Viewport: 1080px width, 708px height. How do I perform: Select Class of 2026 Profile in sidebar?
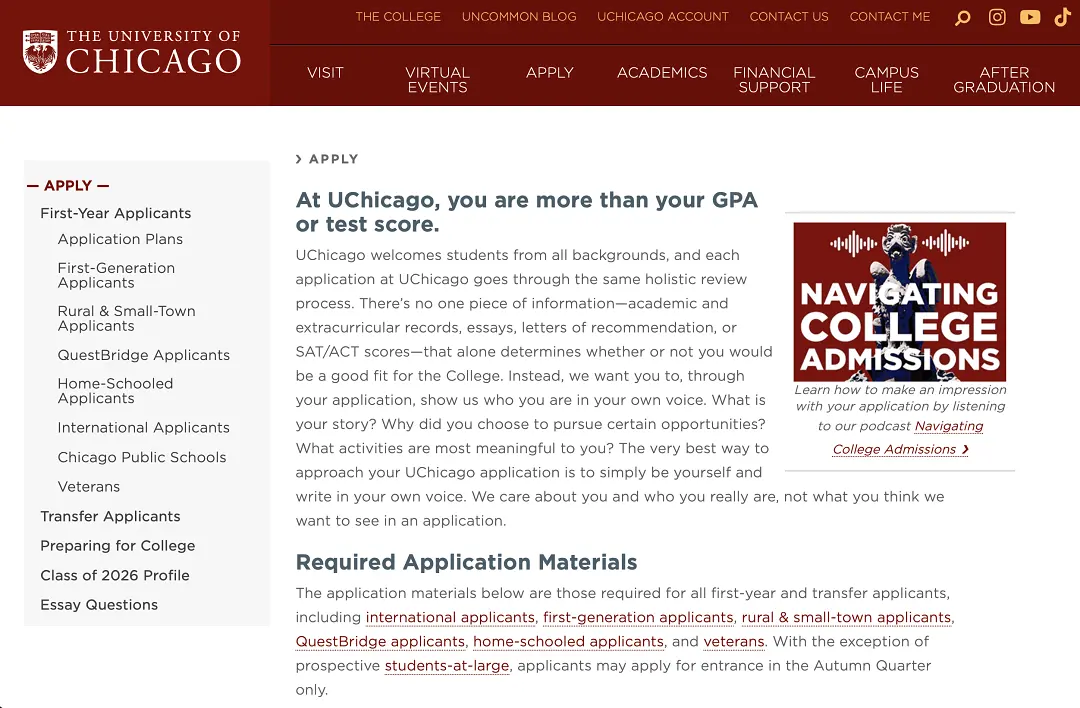(x=115, y=576)
